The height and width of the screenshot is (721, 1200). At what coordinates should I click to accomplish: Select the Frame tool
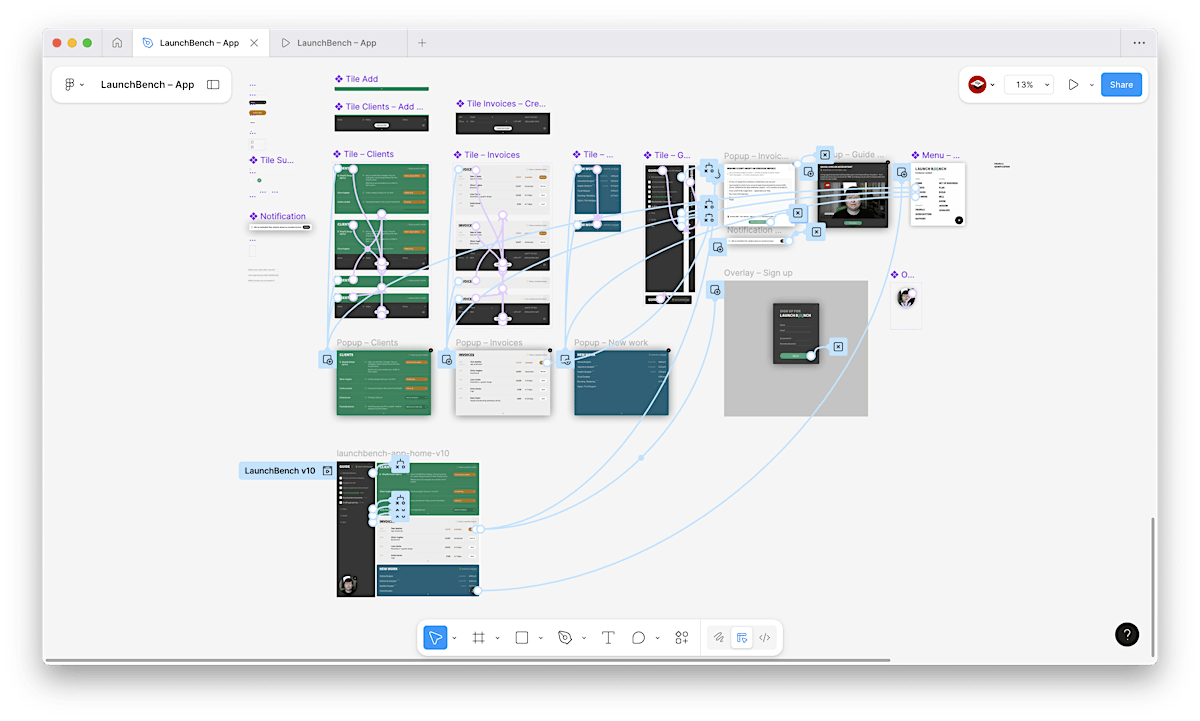pyautogui.click(x=479, y=638)
